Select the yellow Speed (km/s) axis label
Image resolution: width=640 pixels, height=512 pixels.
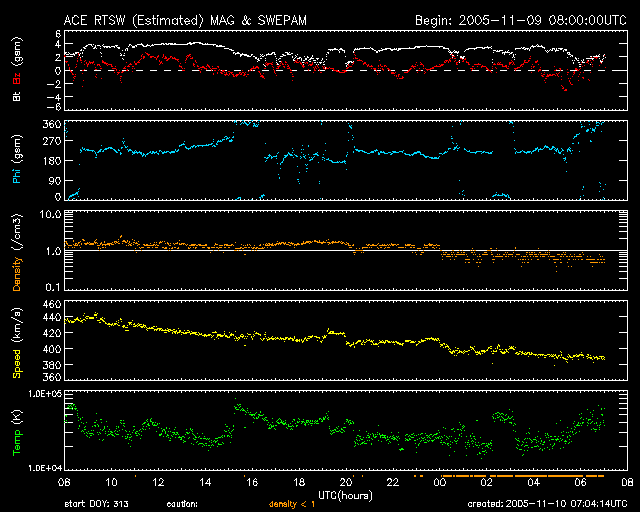click(x=16, y=341)
